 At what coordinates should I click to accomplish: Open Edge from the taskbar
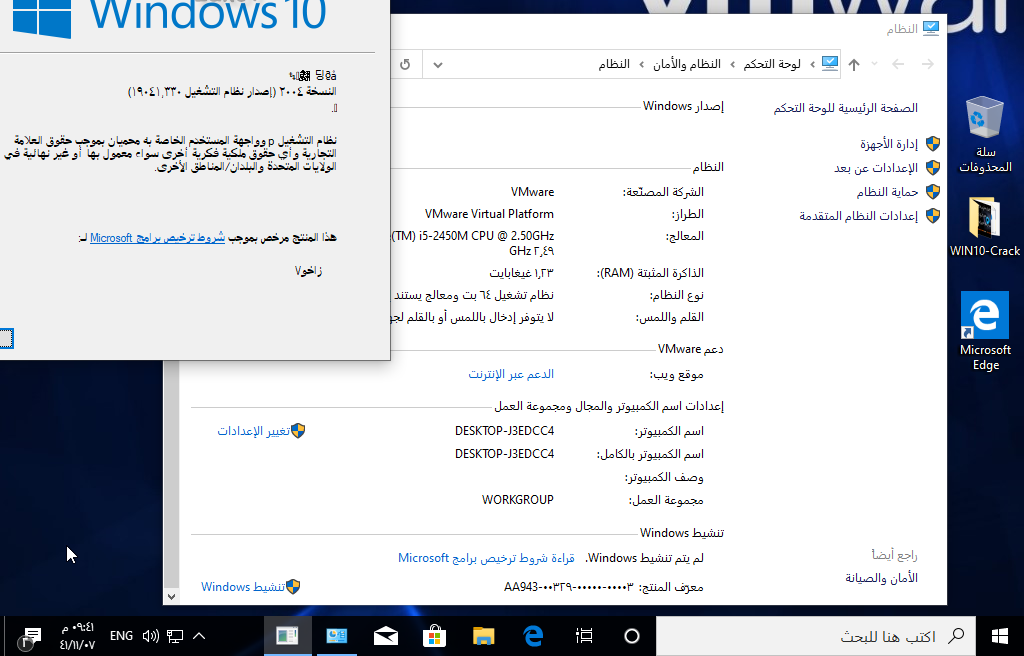pyautogui.click(x=534, y=636)
